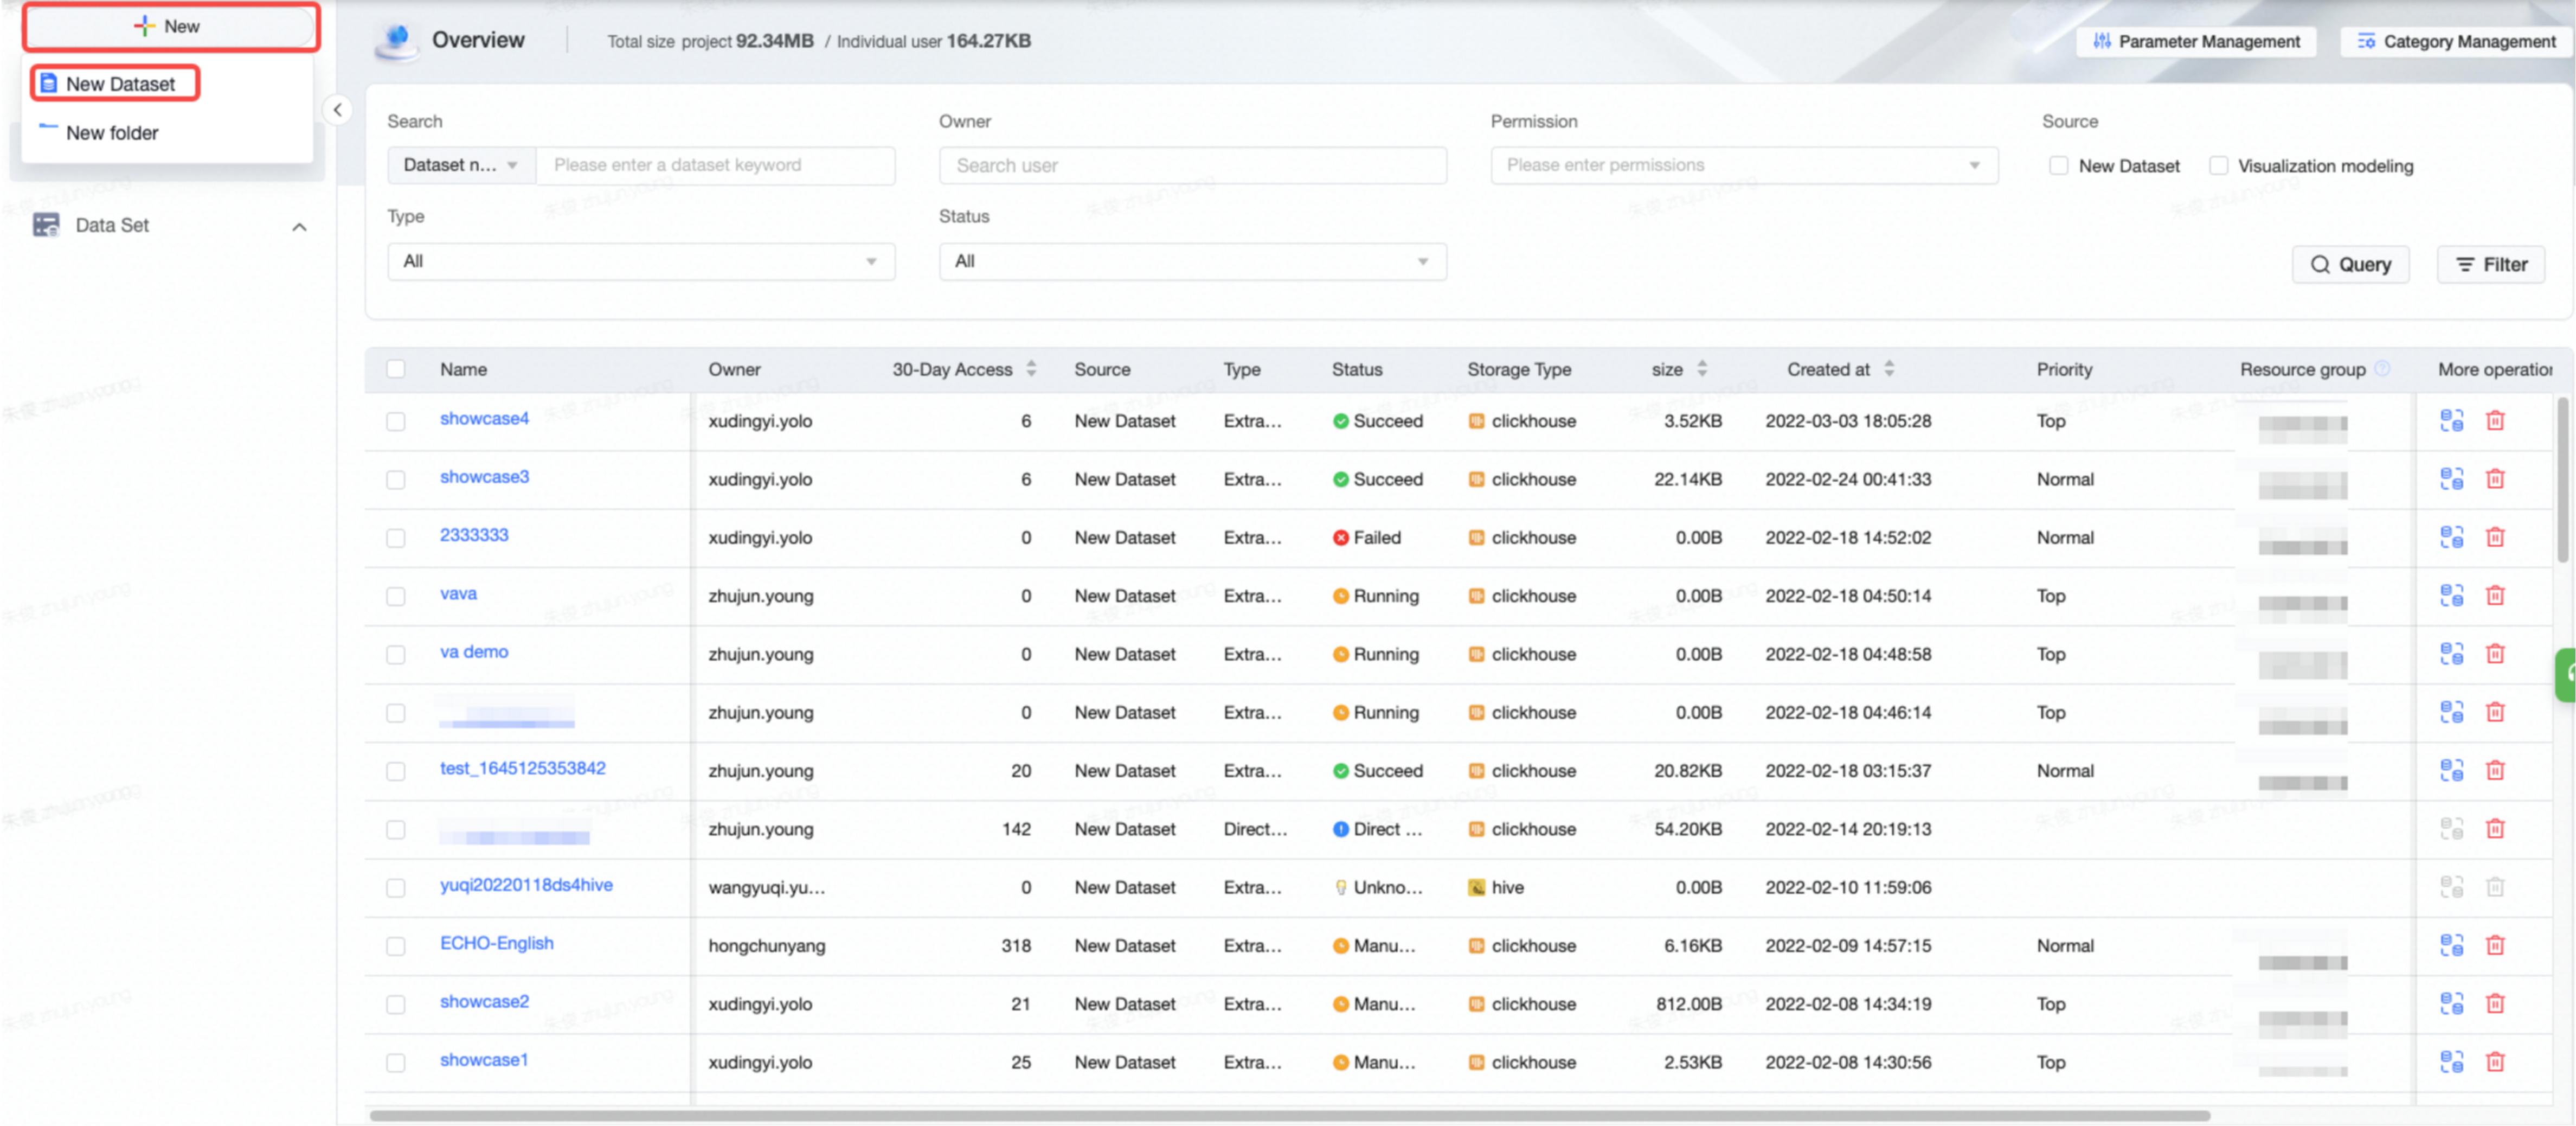This screenshot has height=1126, width=2576.
Task: Delete the showcase4 dataset
Action: tap(2495, 420)
